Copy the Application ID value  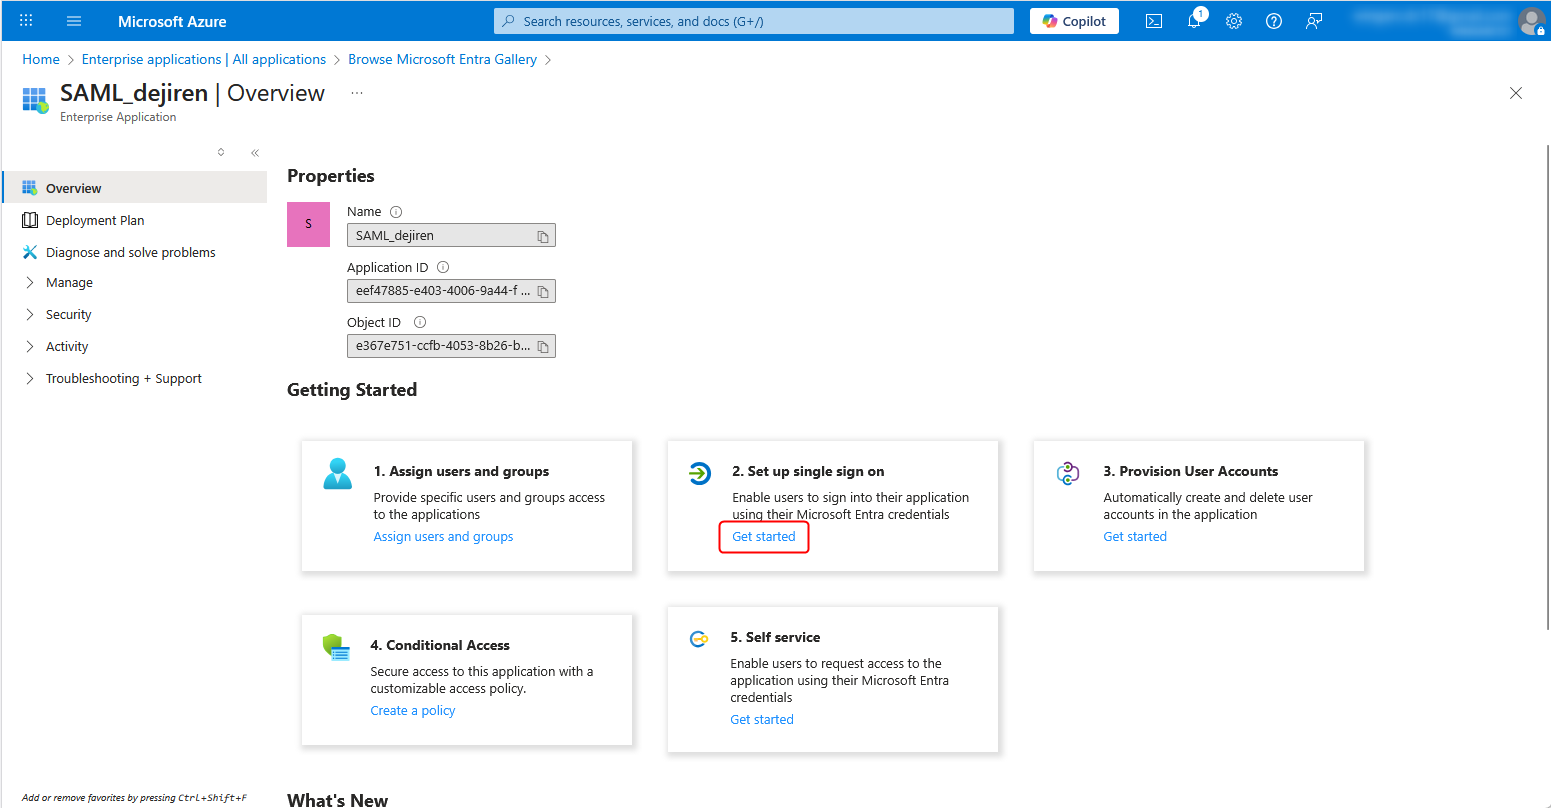coord(543,291)
